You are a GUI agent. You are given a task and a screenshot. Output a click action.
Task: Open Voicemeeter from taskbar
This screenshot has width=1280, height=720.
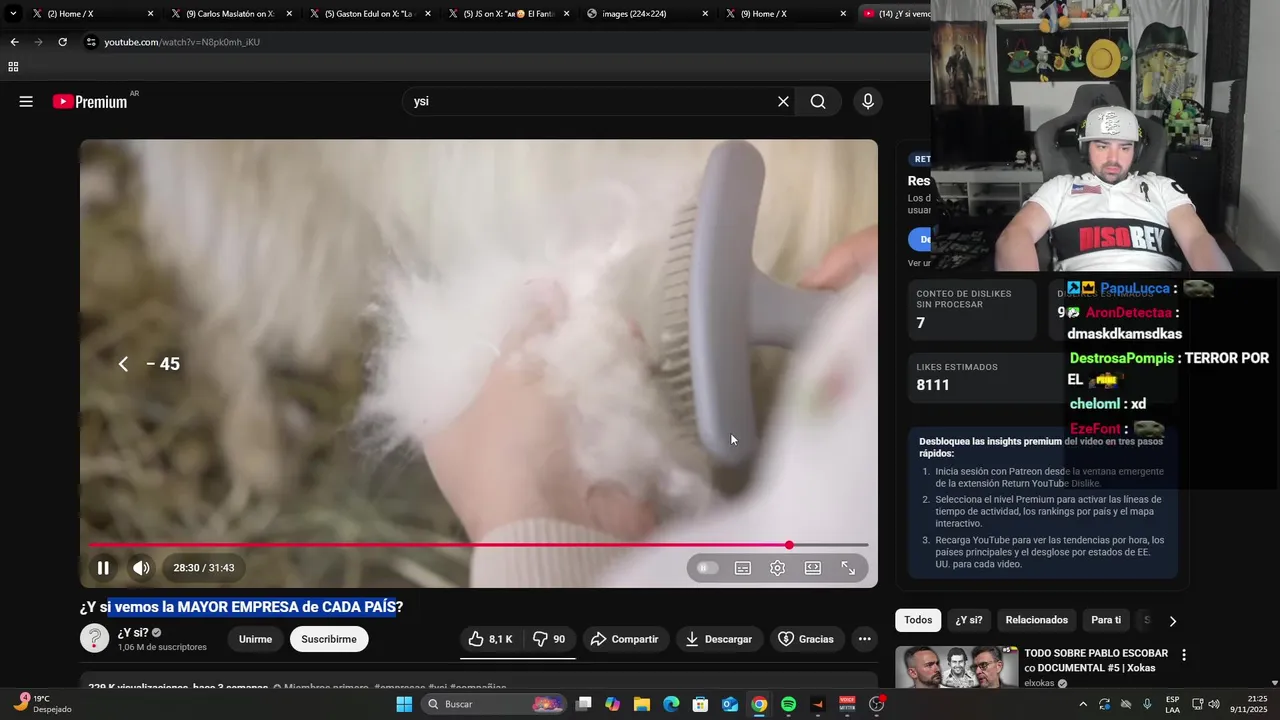847,704
